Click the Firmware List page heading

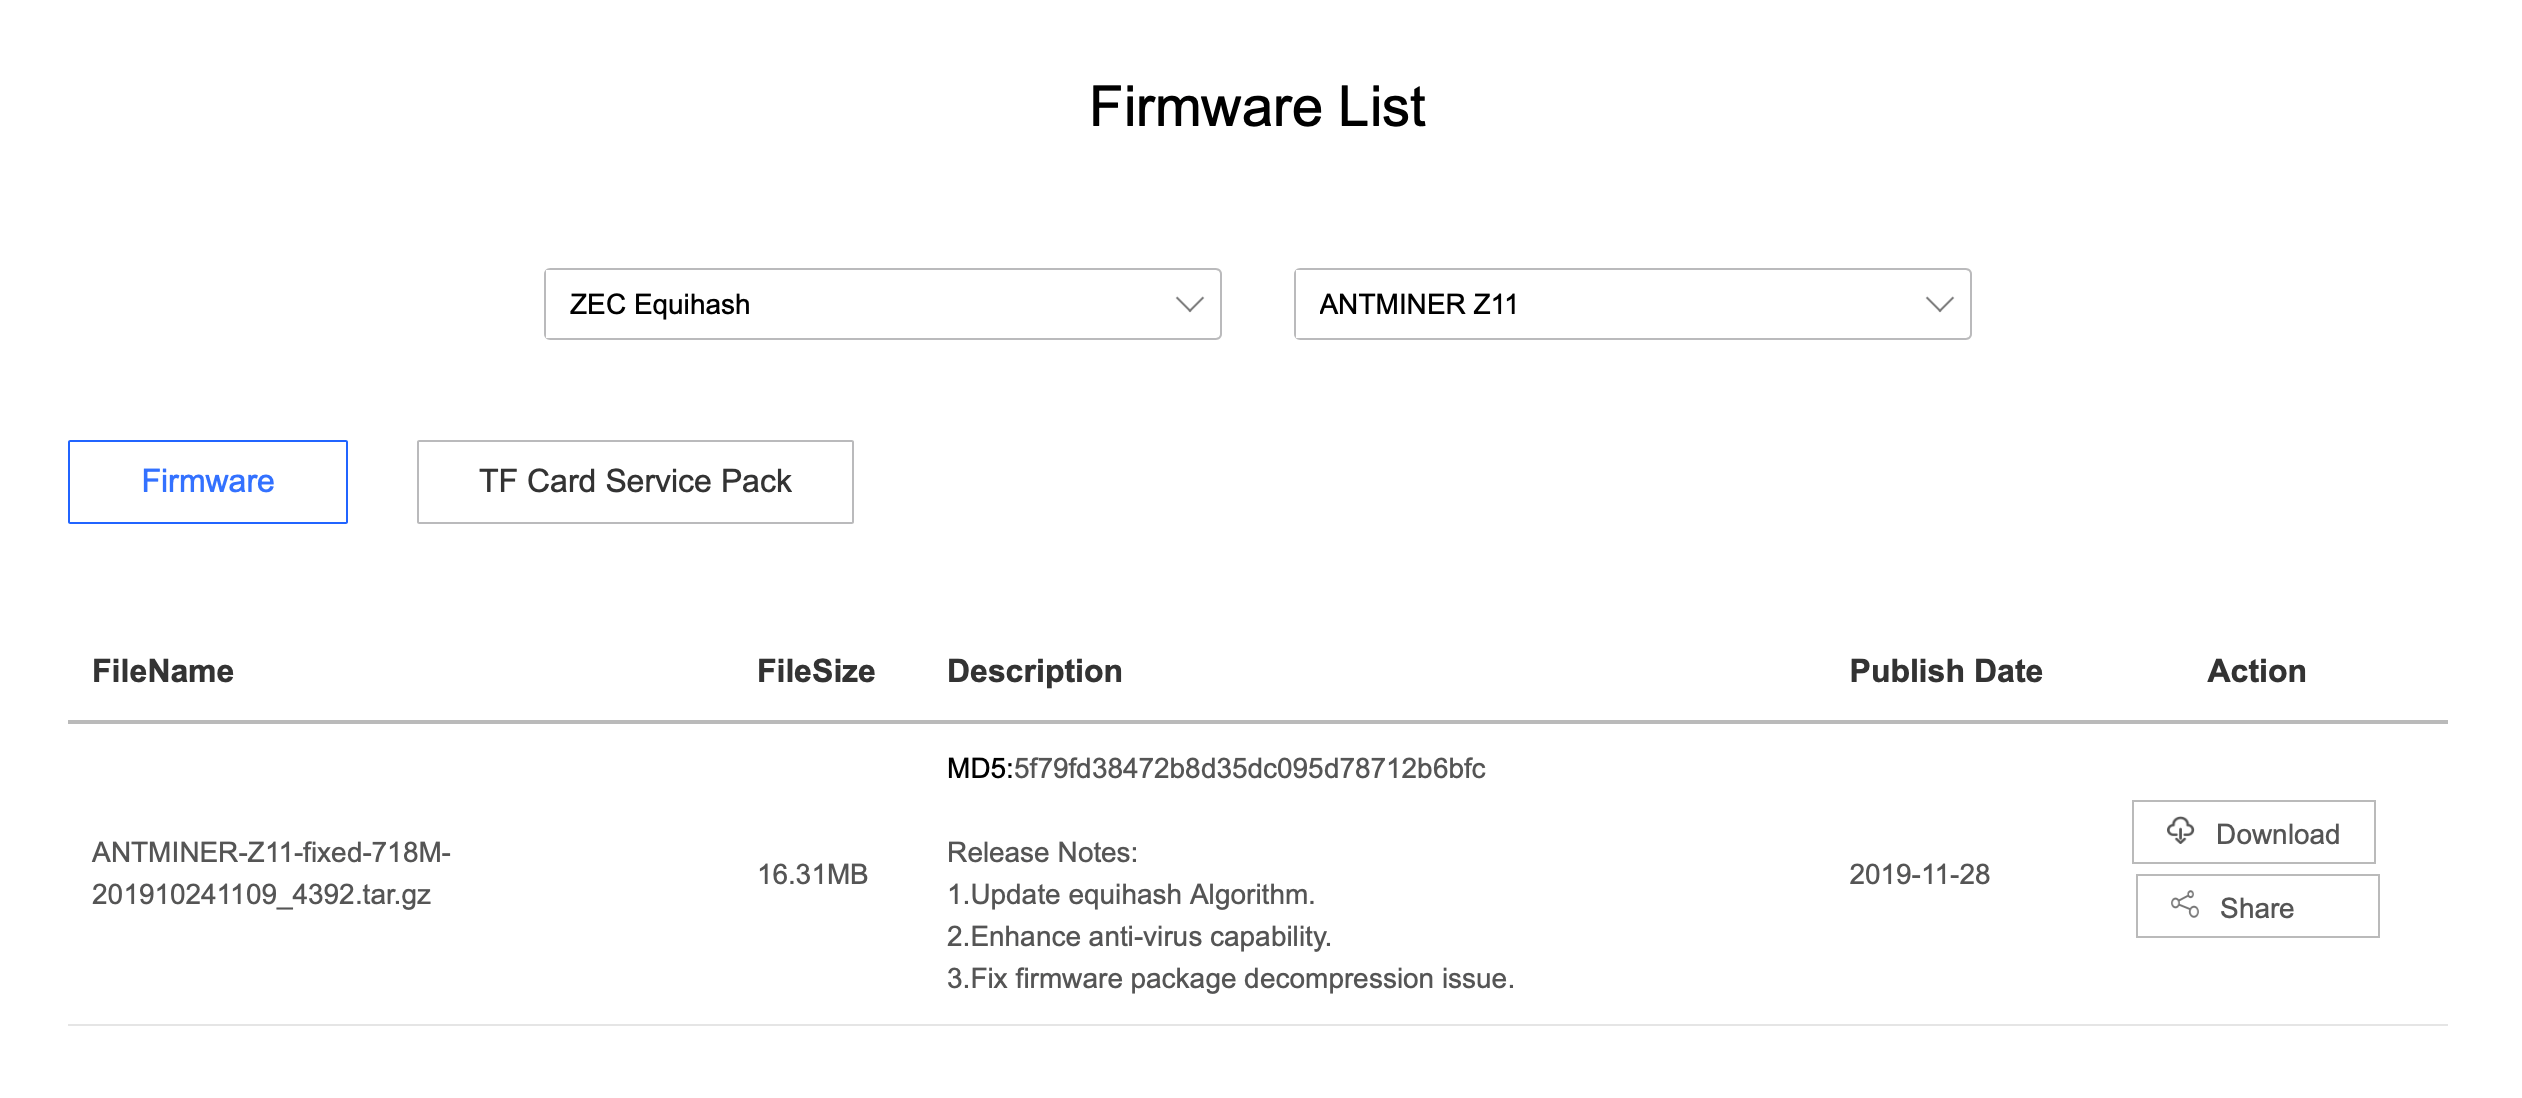(x=1257, y=107)
